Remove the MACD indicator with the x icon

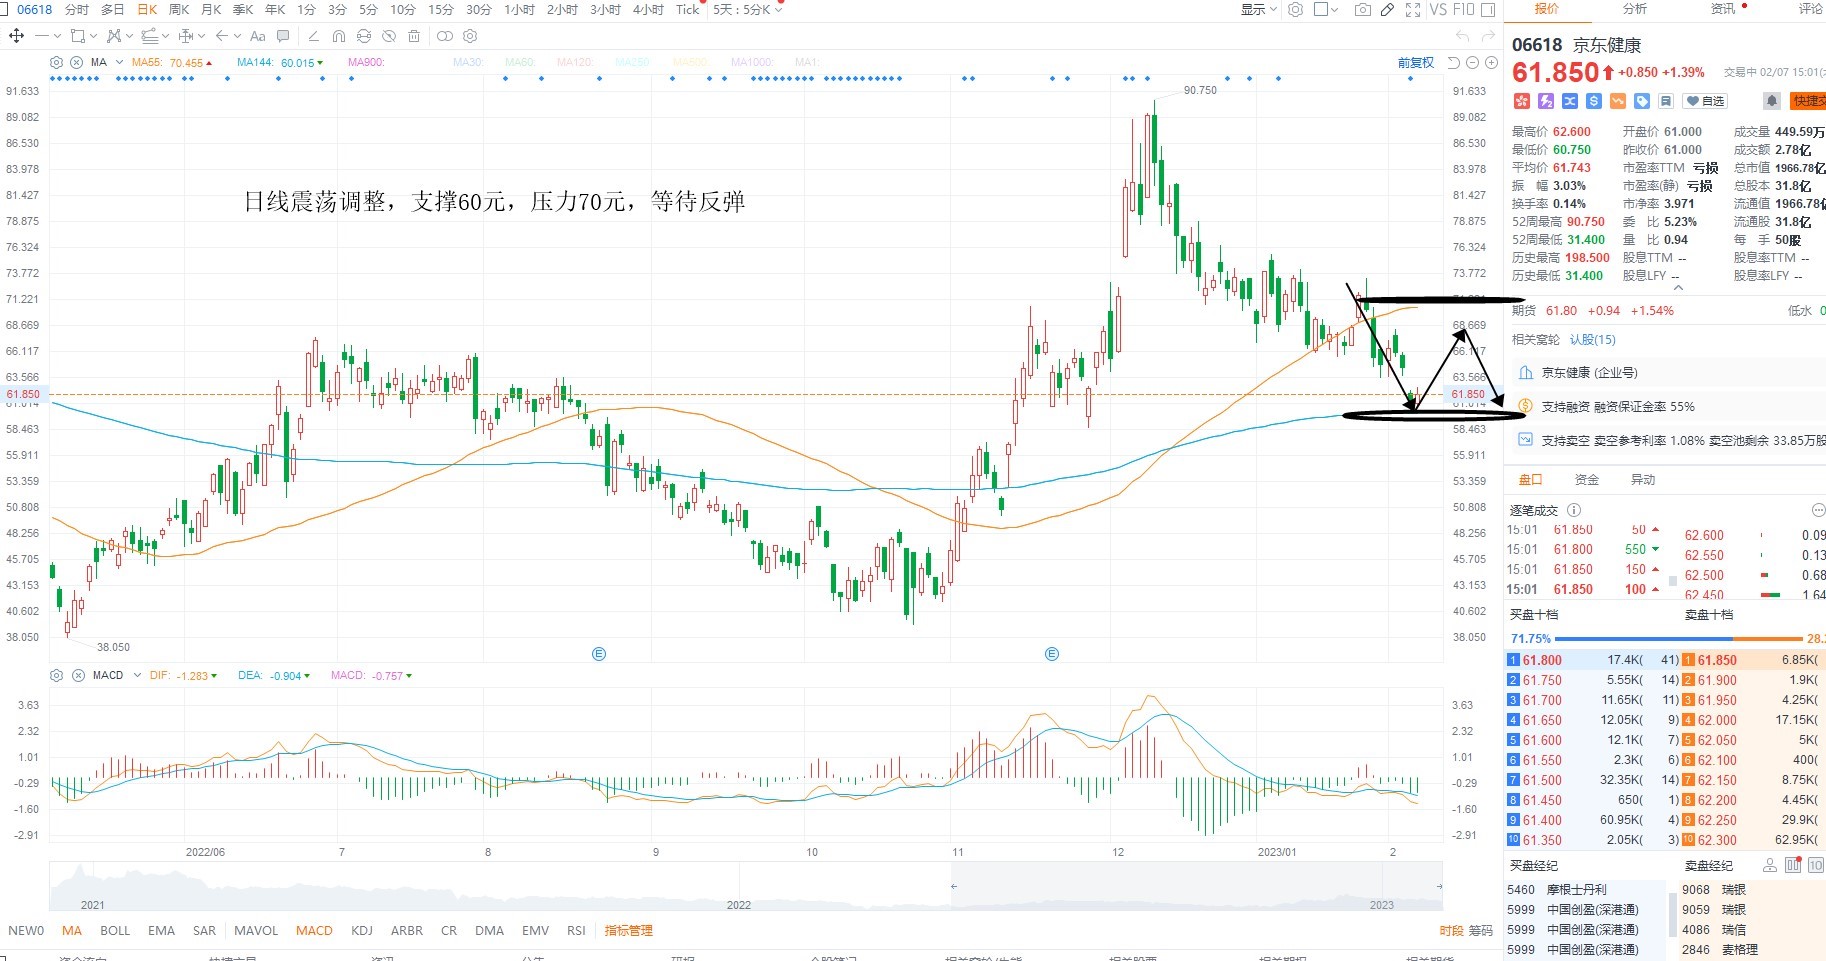(x=78, y=676)
